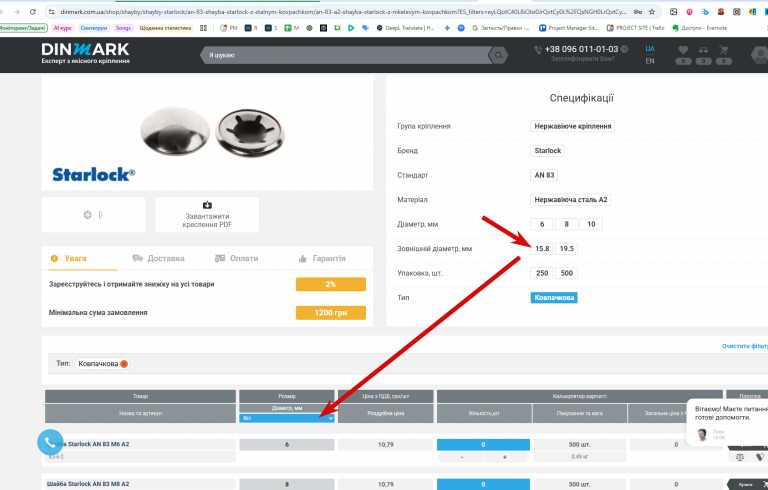Toggle packaging 250 шт filter
Screen dimensions: 768x490
(x=542, y=273)
